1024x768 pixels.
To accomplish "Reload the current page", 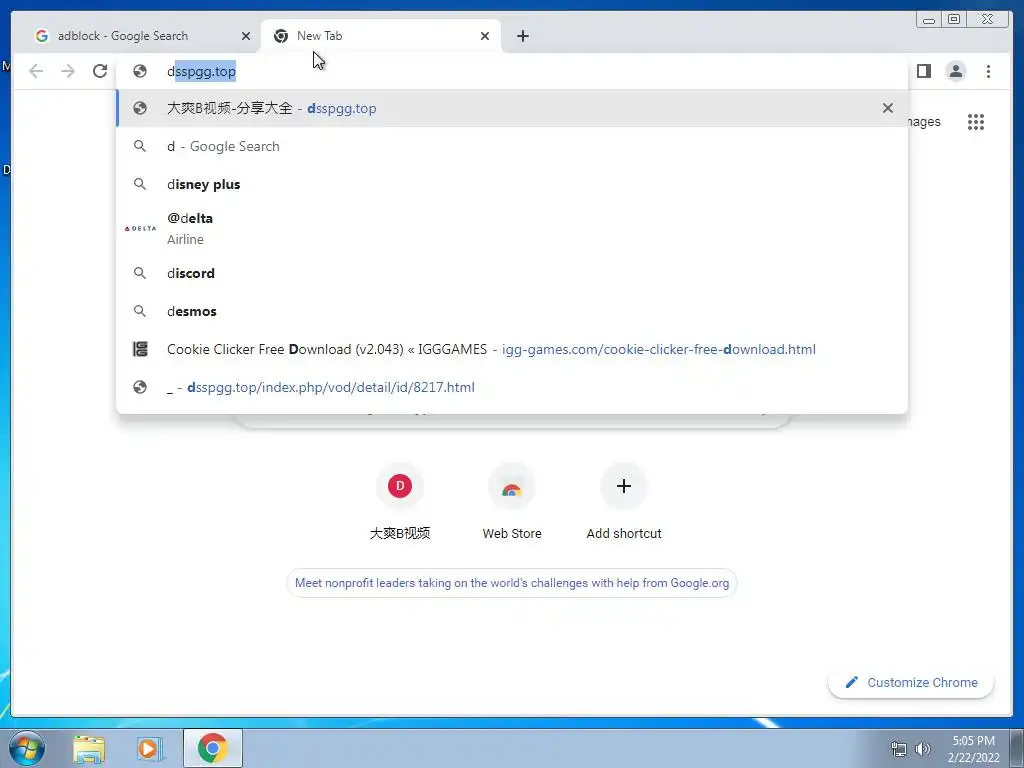I will [x=100, y=71].
